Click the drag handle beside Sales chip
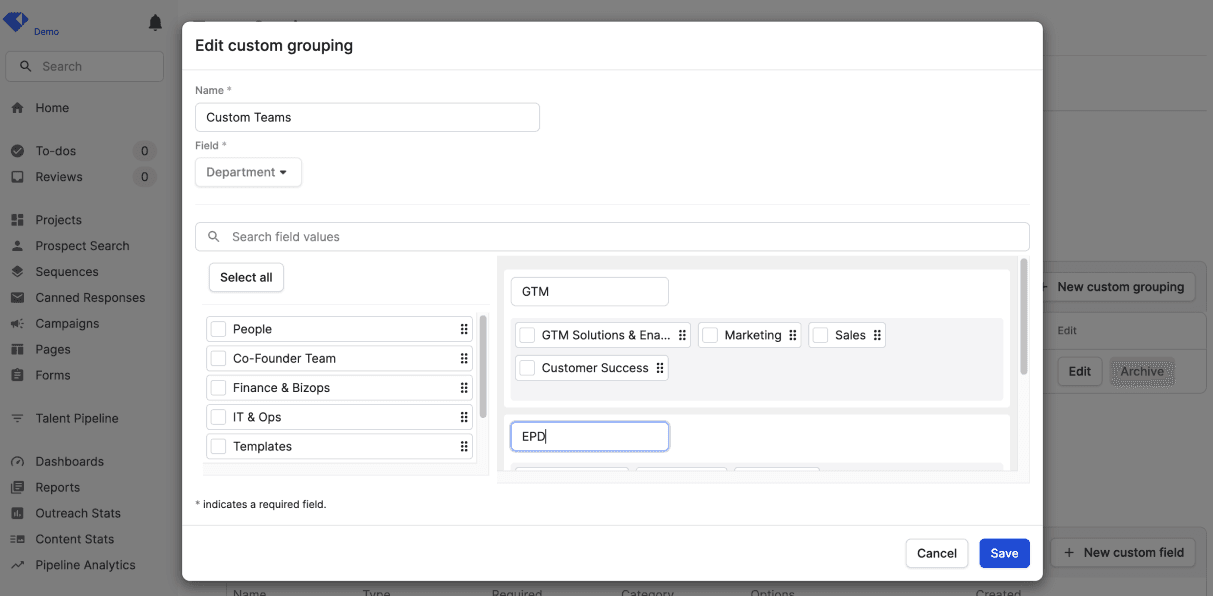 coord(877,335)
